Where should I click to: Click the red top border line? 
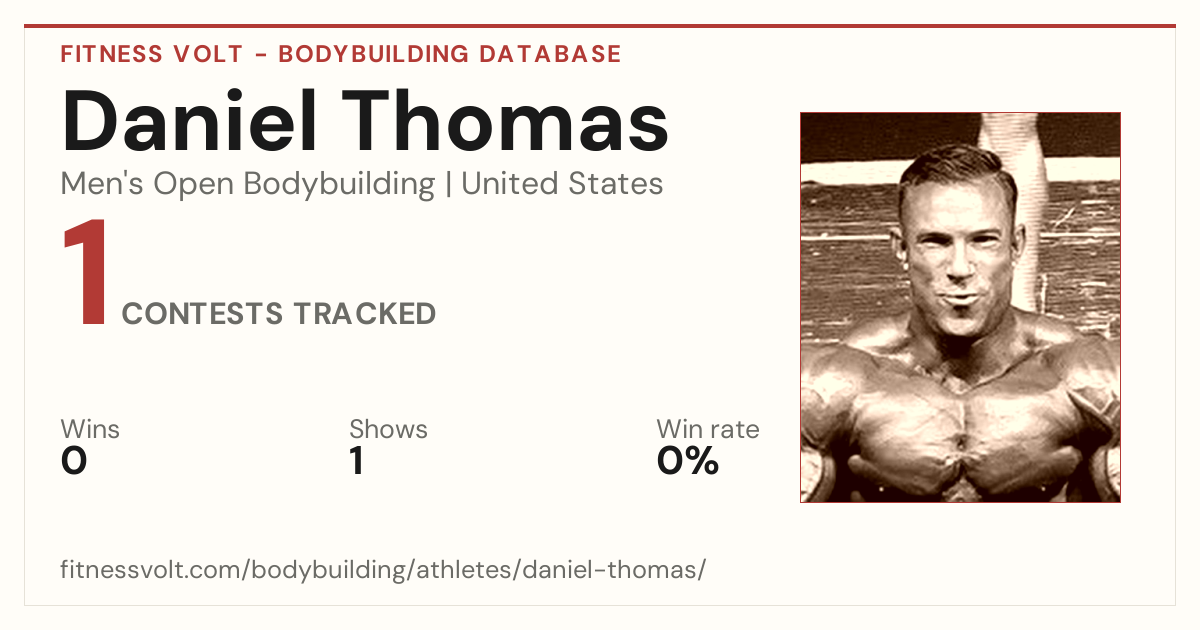(x=600, y=26)
